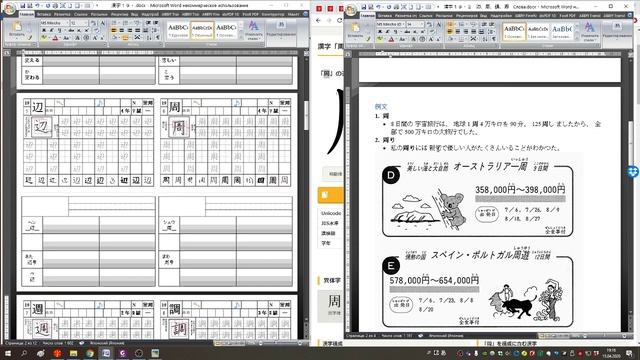
Task: Paste from clipboard in the right Word window
Action: tap(355, 30)
